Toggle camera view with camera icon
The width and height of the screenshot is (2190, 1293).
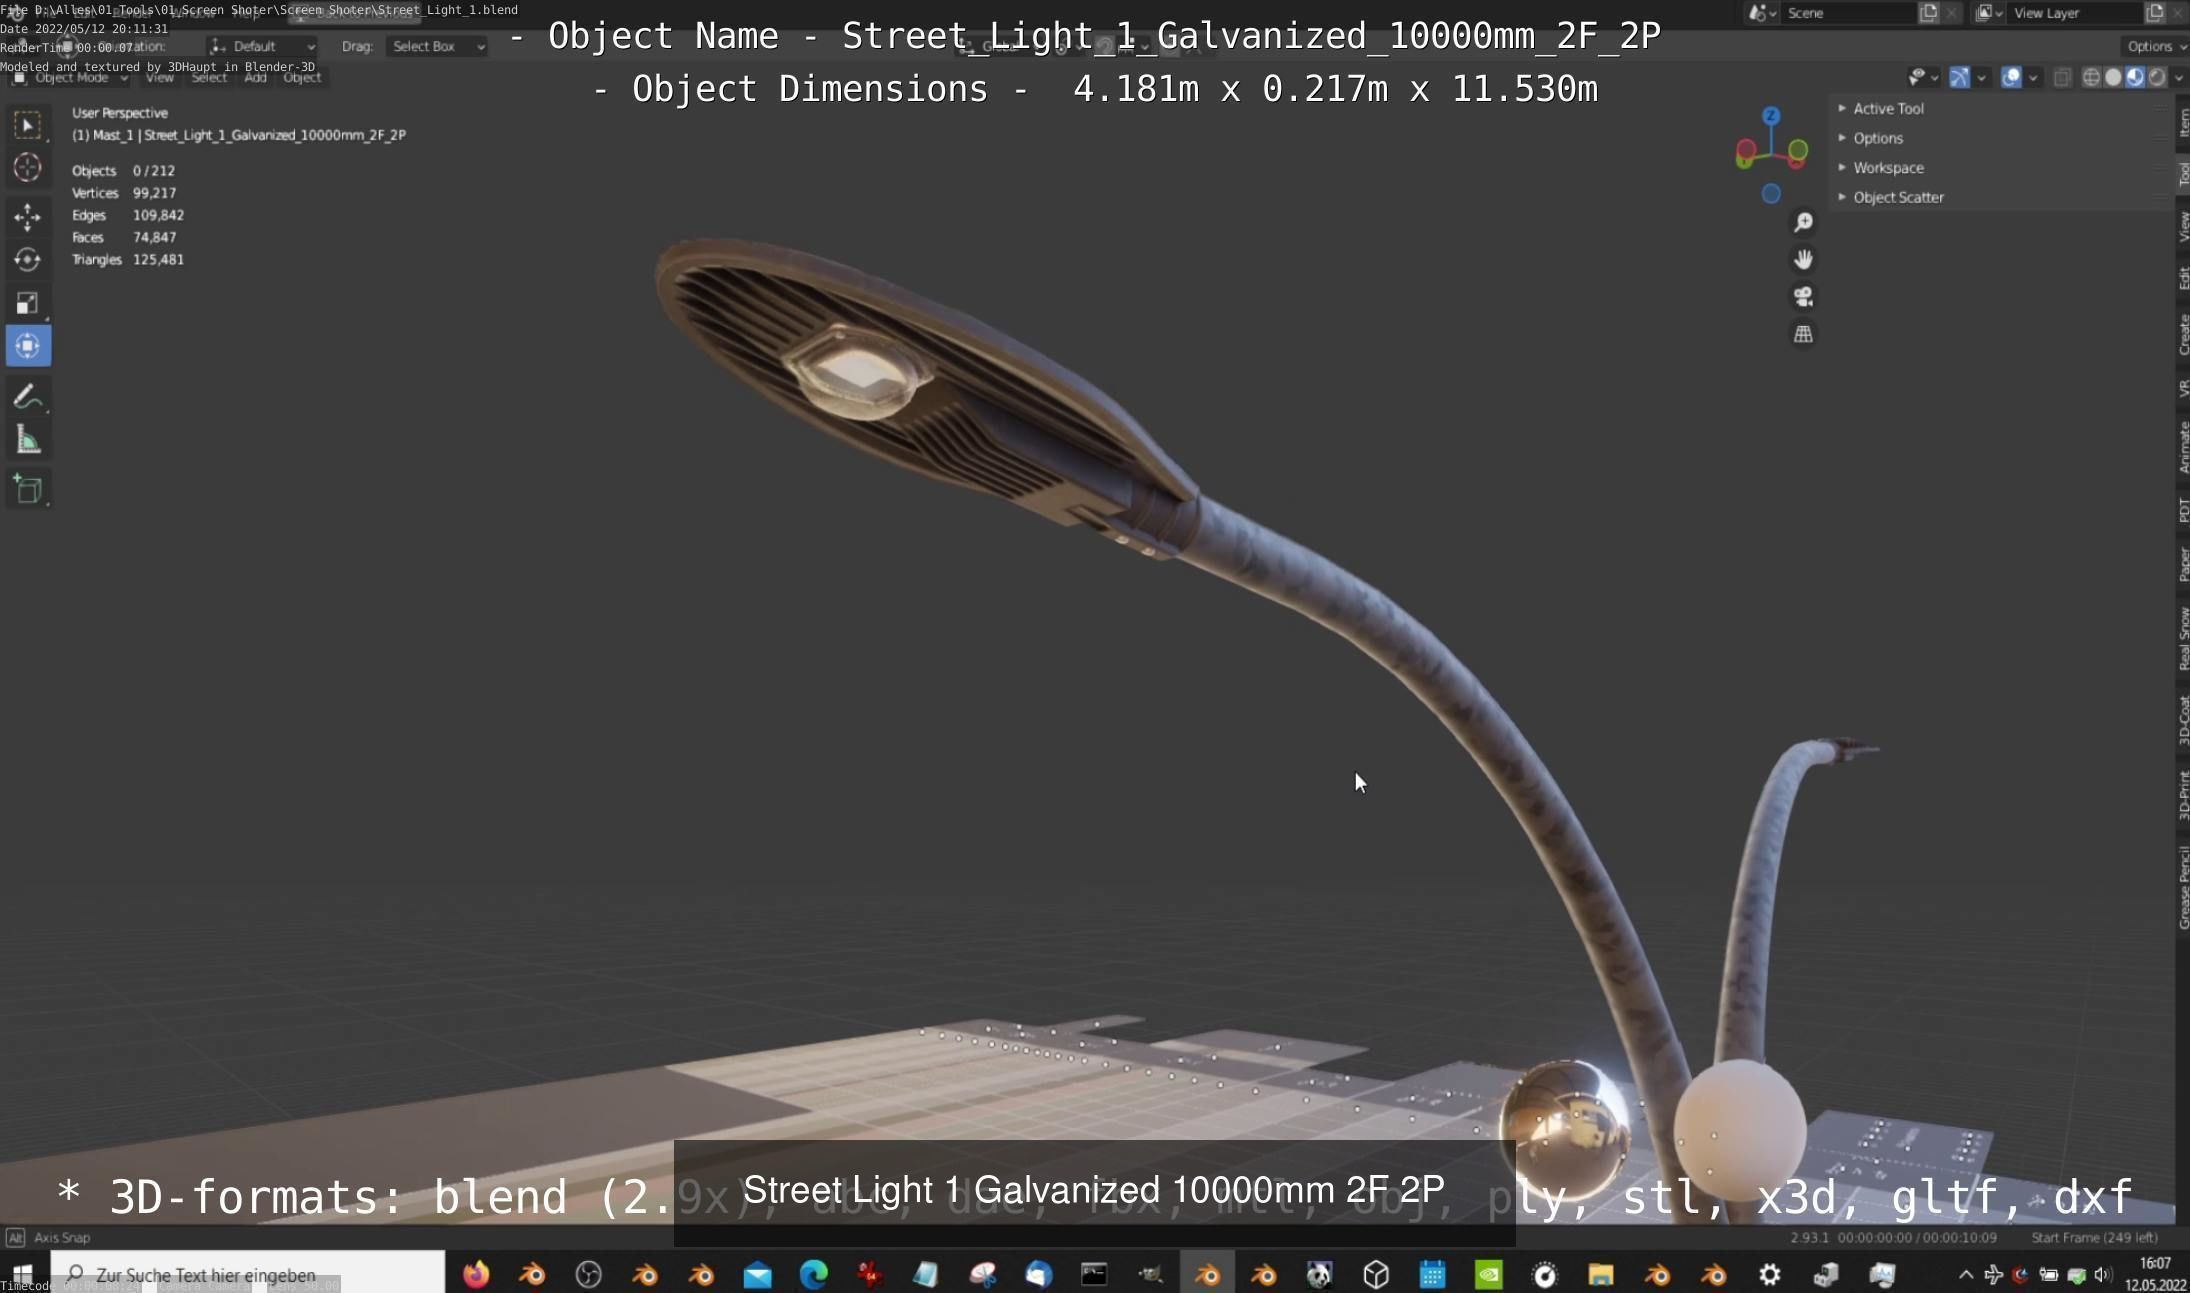pos(1803,297)
